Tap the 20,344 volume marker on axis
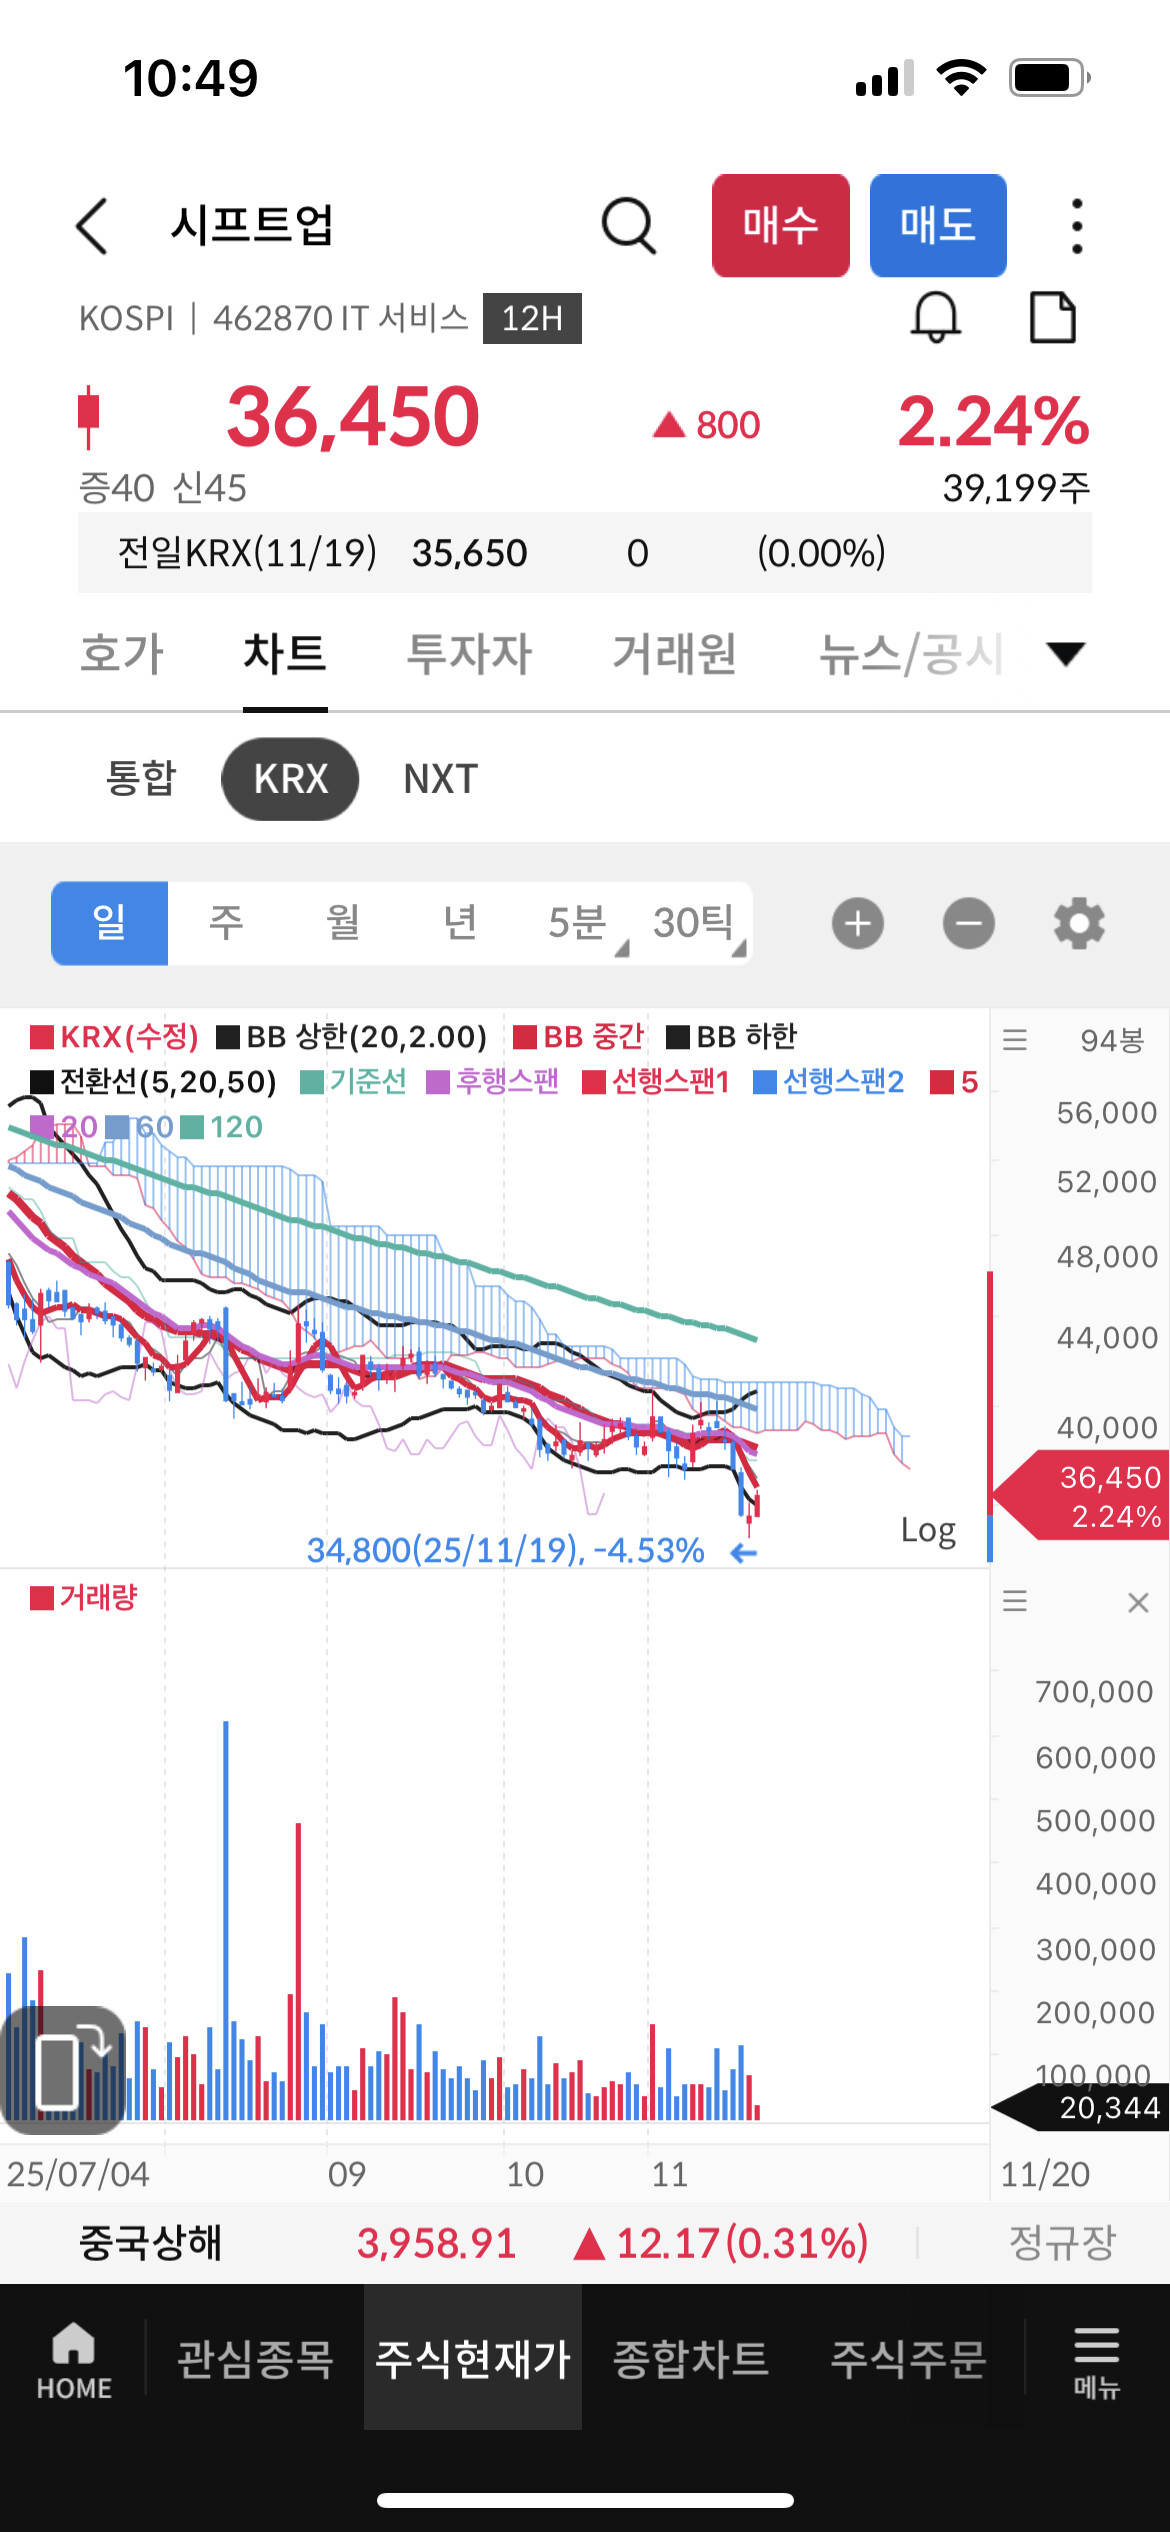This screenshot has width=1170, height=2532. 1082,2107
